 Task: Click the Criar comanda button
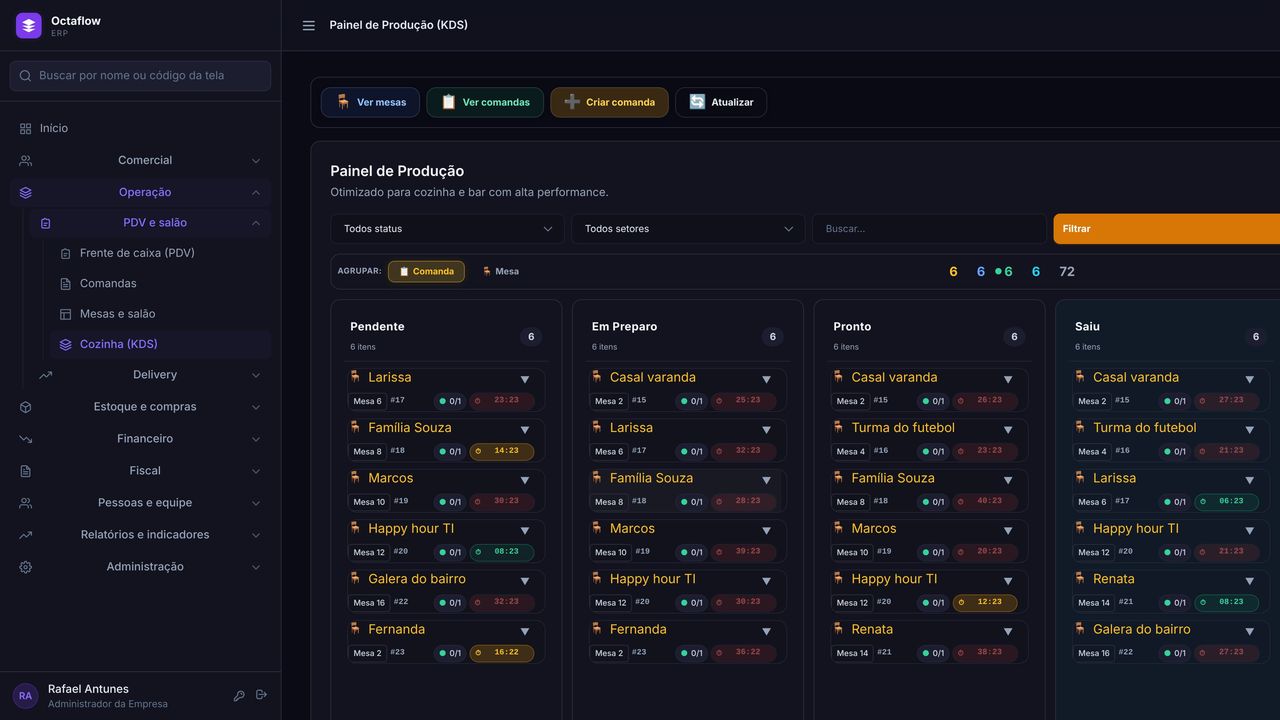pos(609,102)
